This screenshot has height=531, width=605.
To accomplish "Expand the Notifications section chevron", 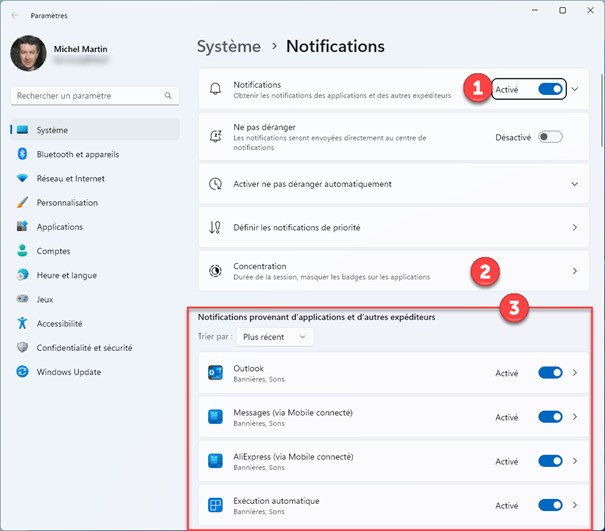I will point(575,89).
